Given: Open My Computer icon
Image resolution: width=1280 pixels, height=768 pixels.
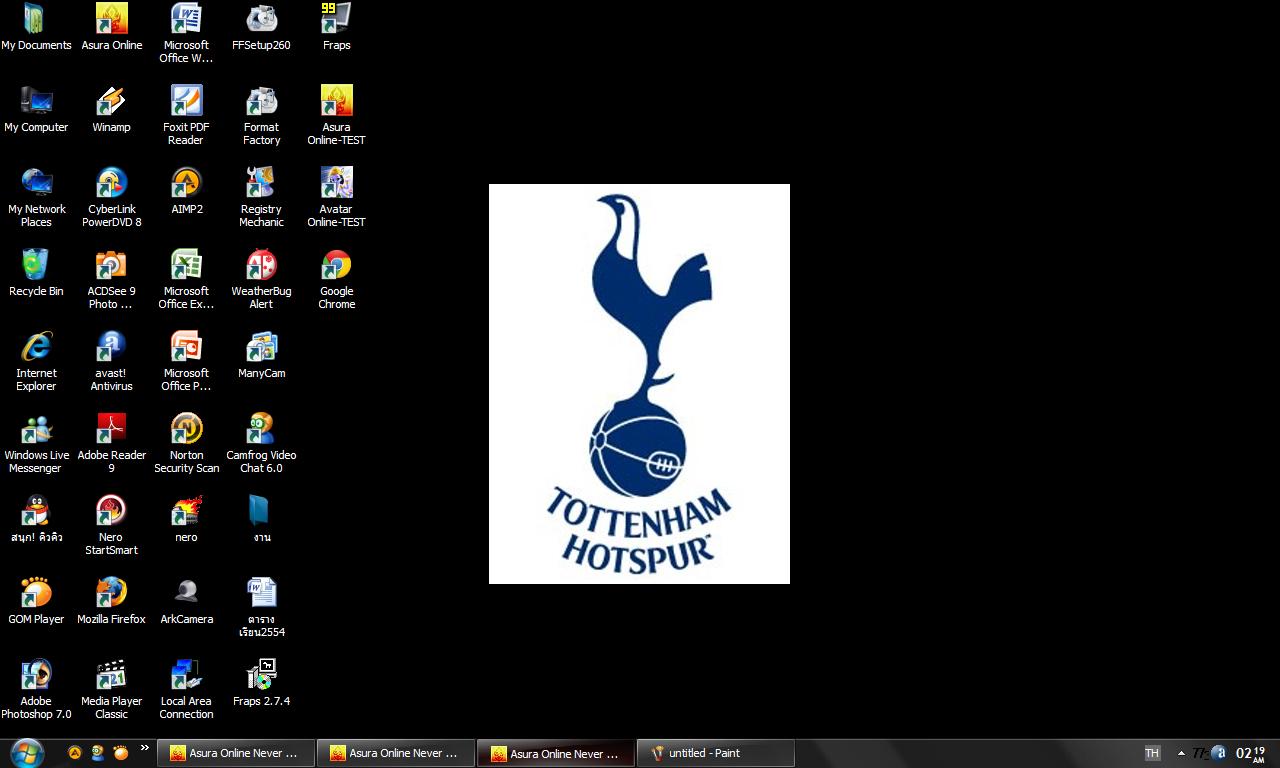Looking at the screenshot, I should pos(36,109).
